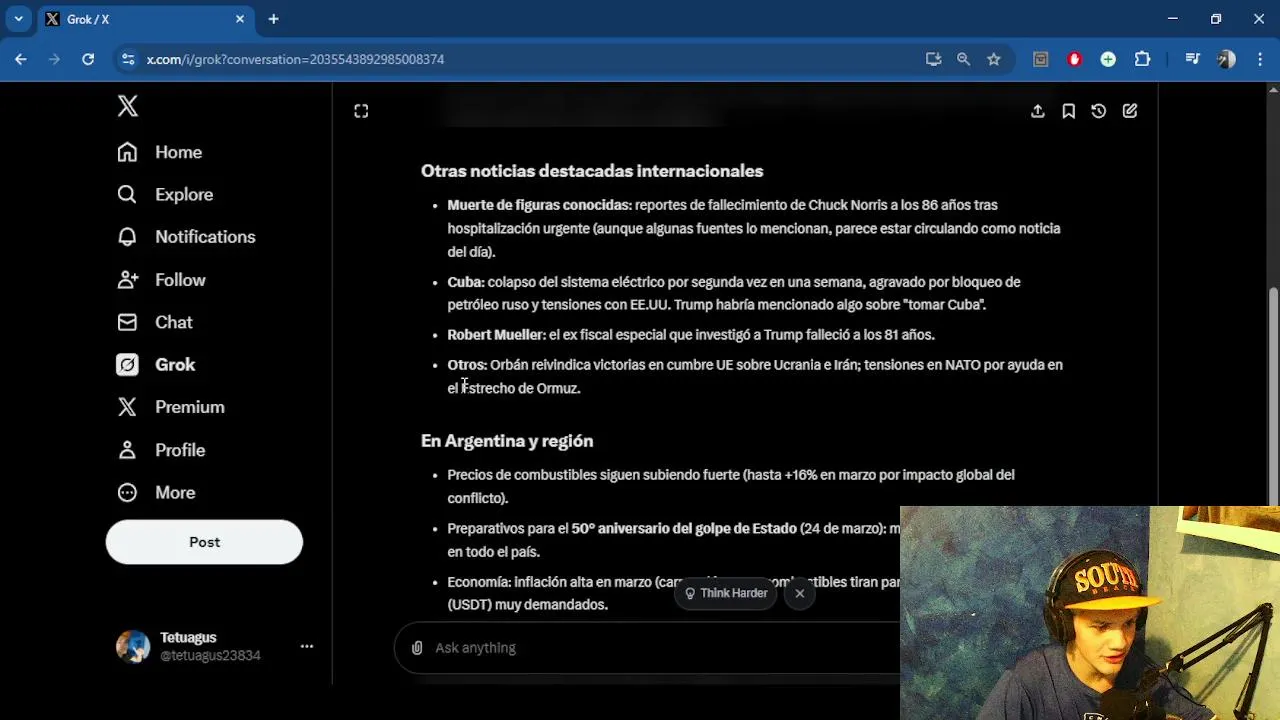Click the share conversation icon
1280x720 pixels.
point(1038,111)
